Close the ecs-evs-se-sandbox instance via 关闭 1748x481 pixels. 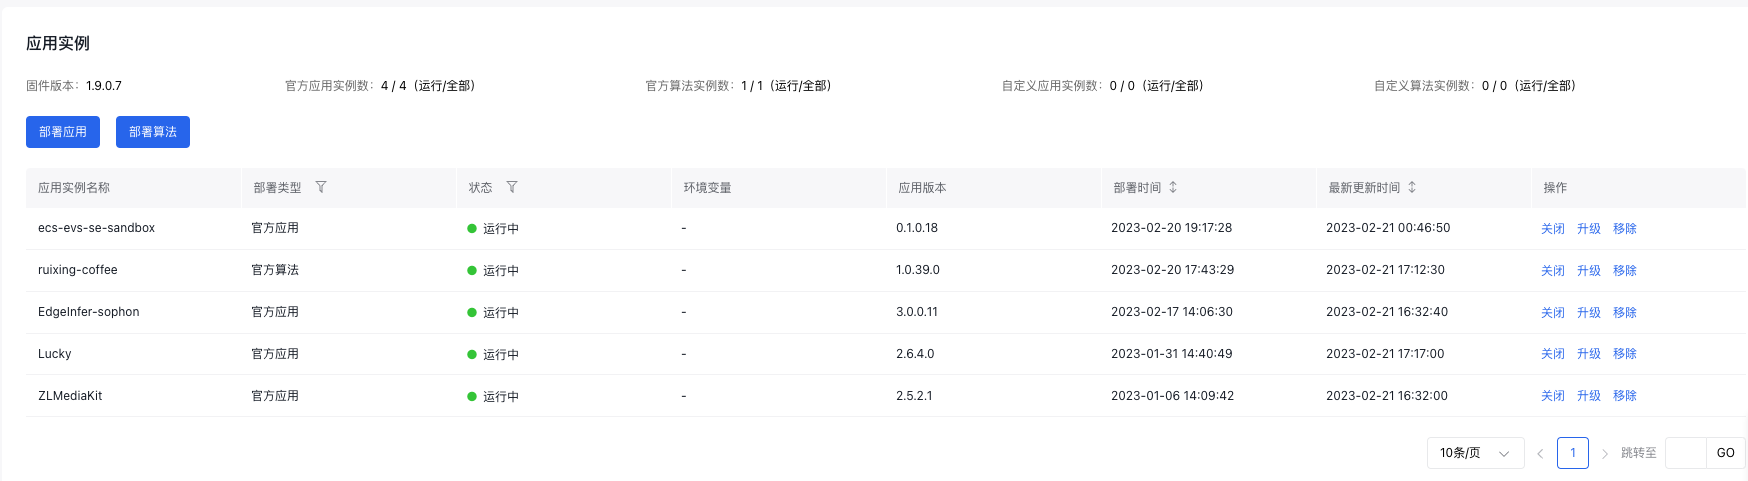pos(1553,229)
